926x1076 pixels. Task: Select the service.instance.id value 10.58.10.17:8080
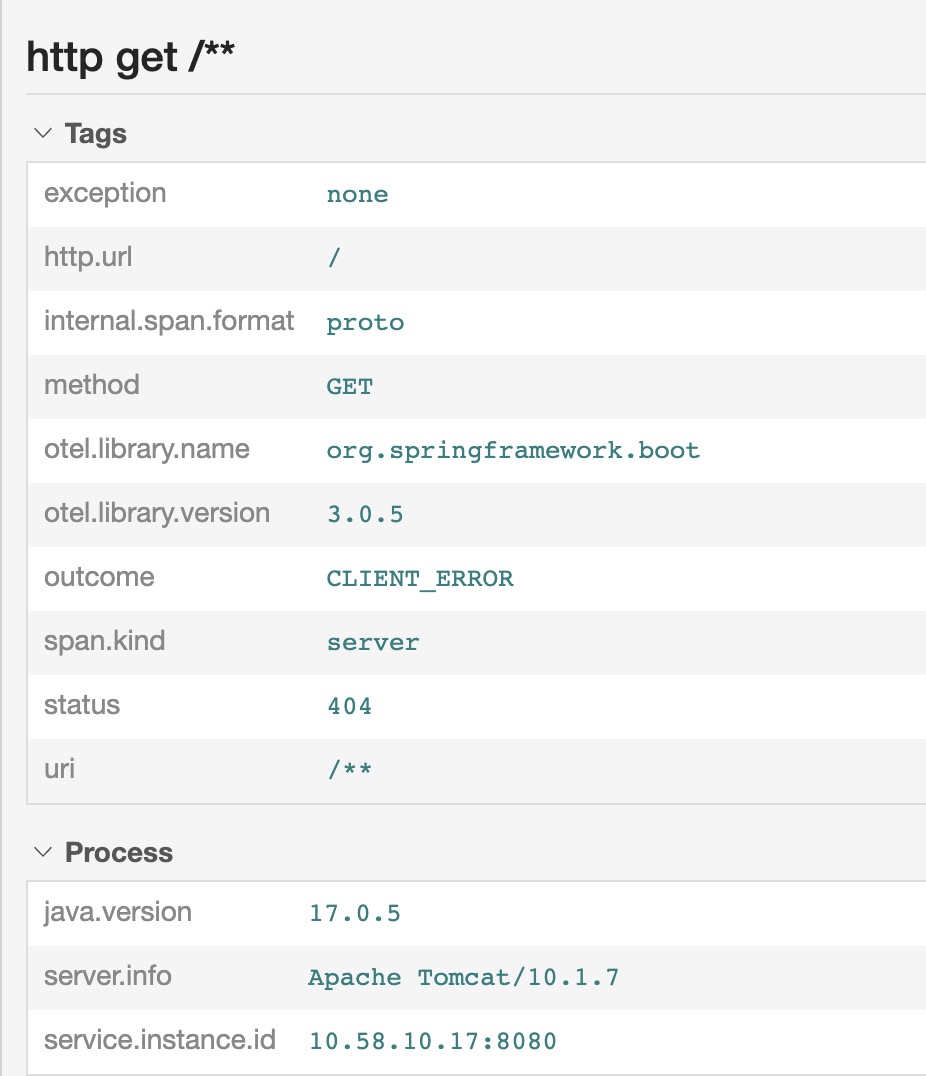[x=433, y=1041]
